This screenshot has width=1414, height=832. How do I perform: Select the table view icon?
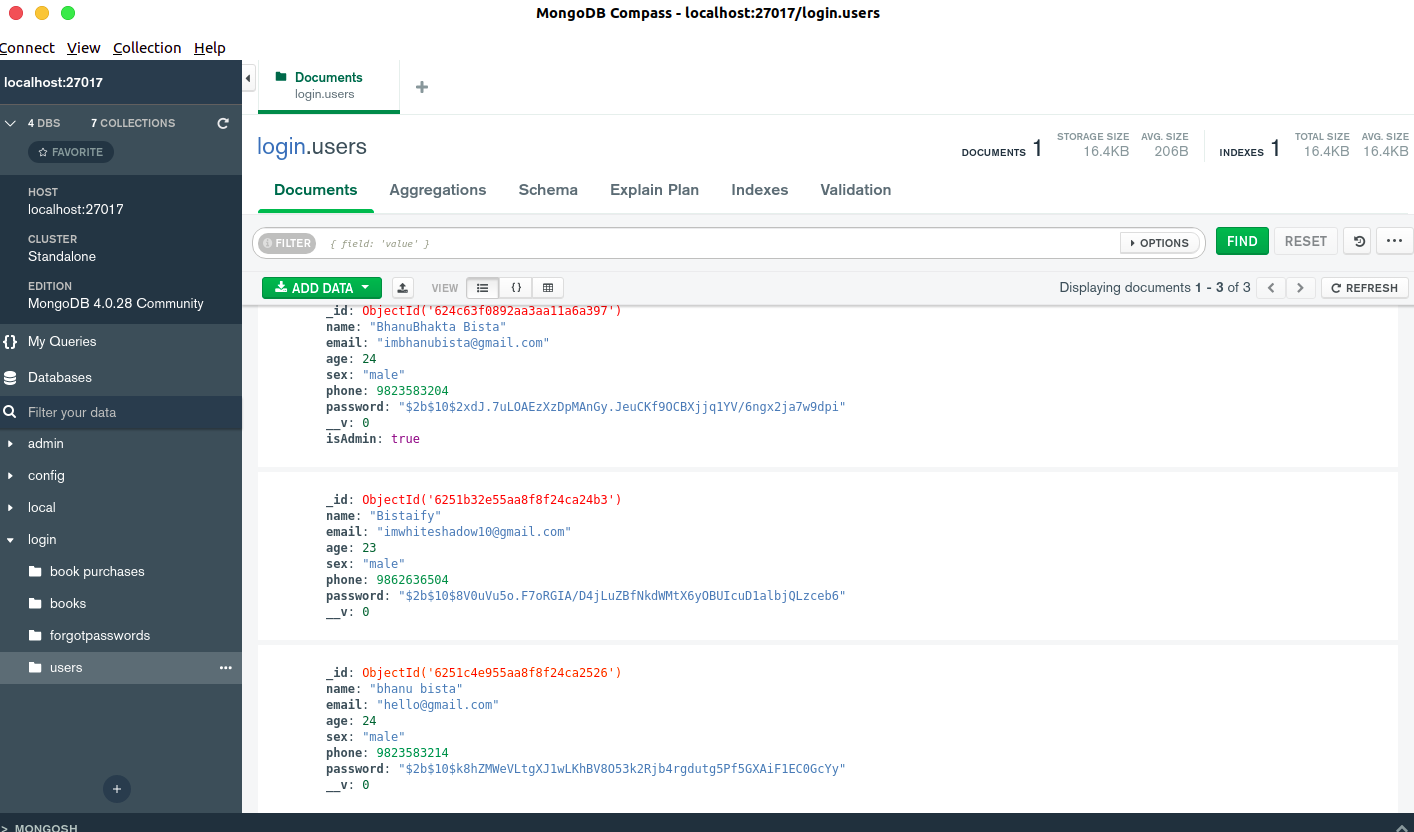point(547,287)
